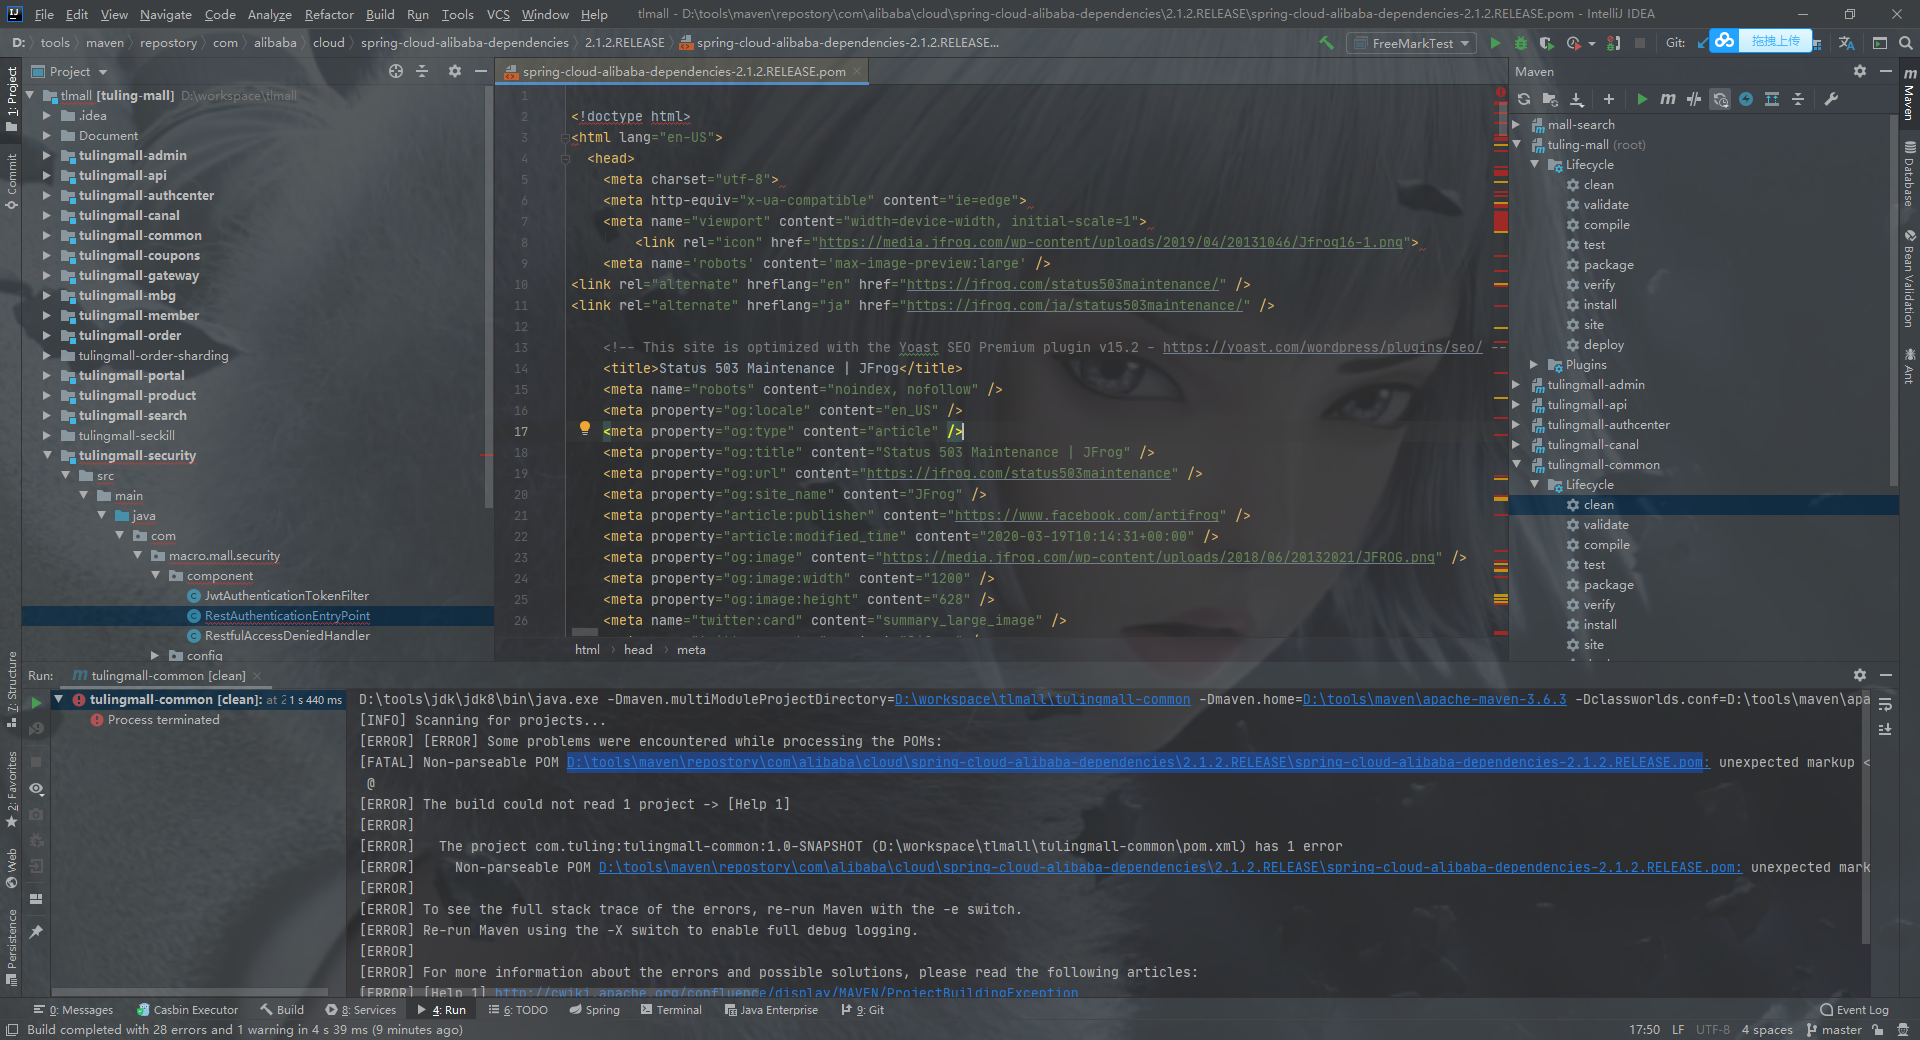Run the tuling-mall Maven build with green arrow
The height and width of the screenshot is (1040, 1920).
(1641, 100)
